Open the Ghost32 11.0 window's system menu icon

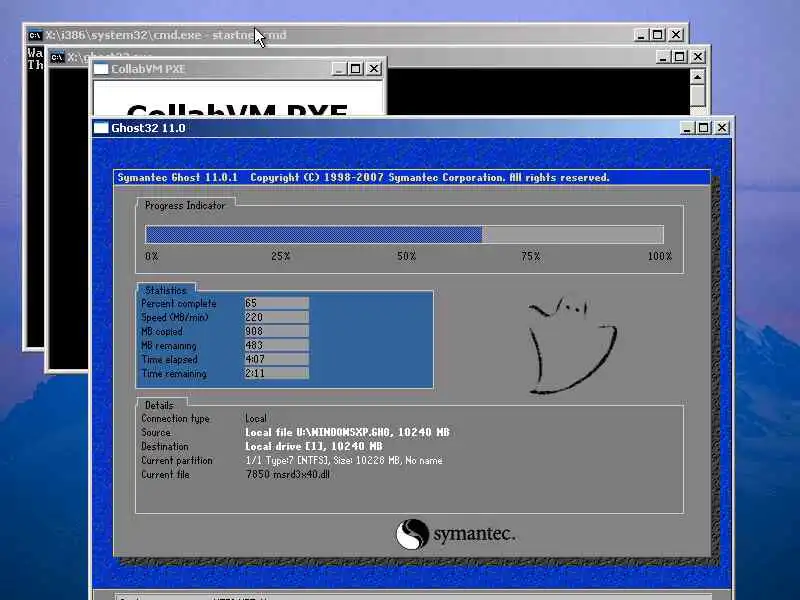click(x=101, y=128)
